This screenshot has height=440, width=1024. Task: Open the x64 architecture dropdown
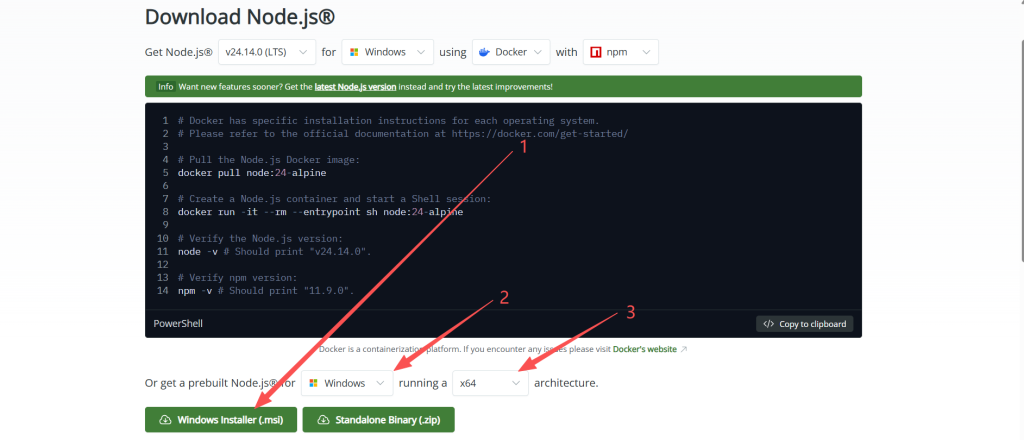tap(490, 383)
